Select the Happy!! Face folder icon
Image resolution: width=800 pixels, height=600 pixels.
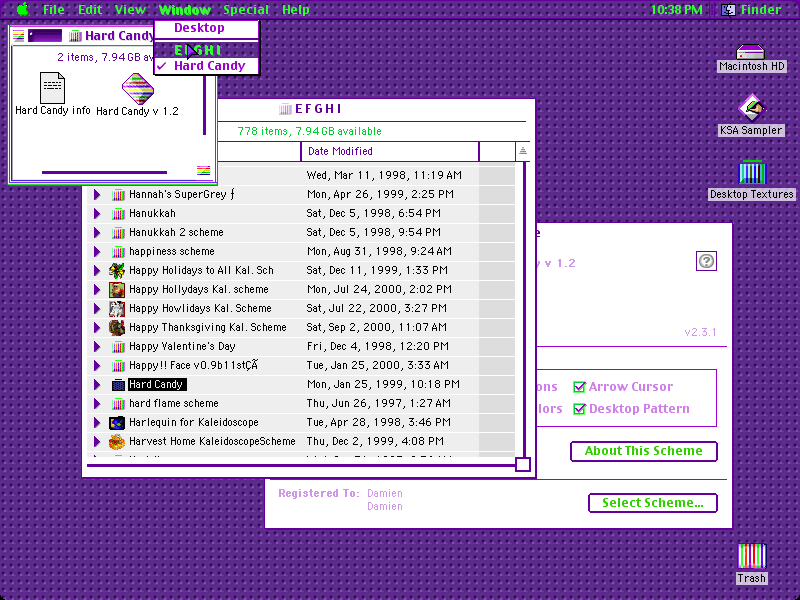point(118,366)
